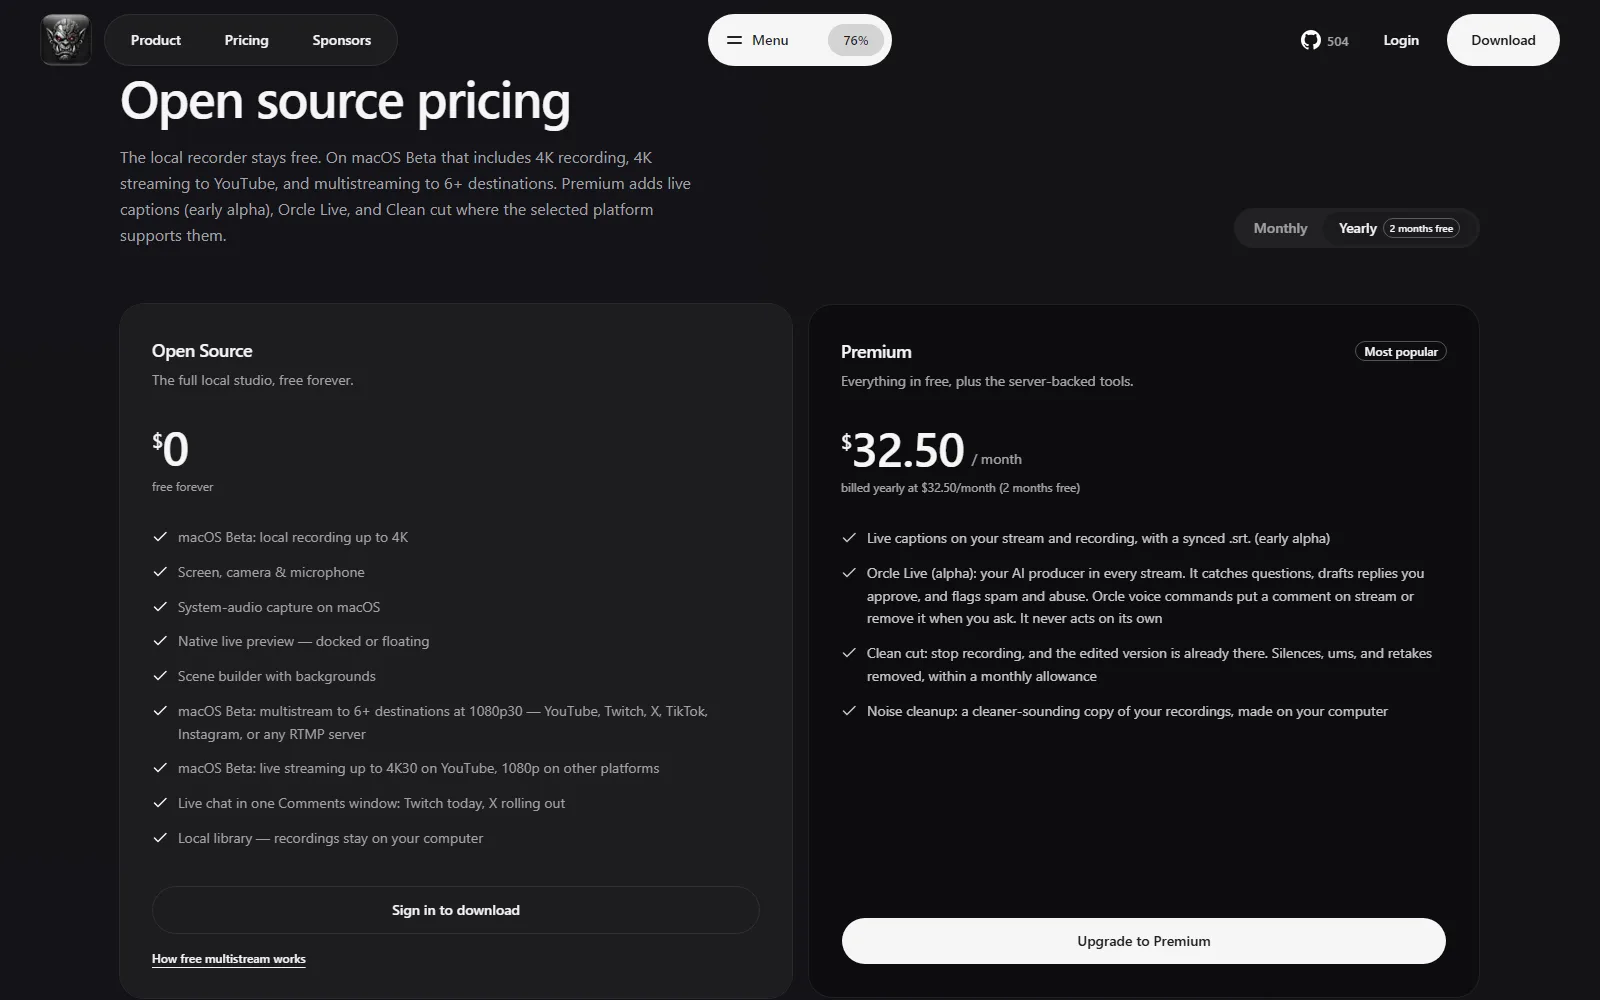Image resolution: width=1600 pixels, height=1000 pixels.
Task: Click 'macOS Beta: local recording up to 4K'
Action: 293,537
